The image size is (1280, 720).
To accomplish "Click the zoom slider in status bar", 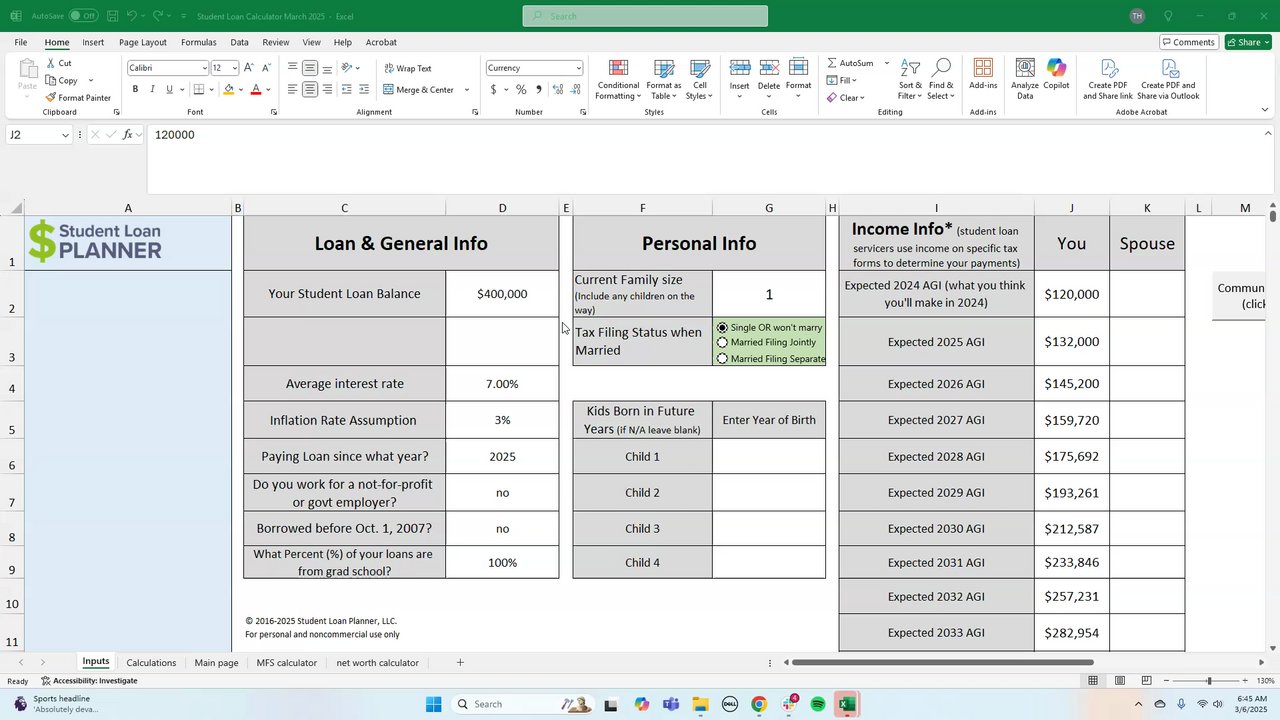I will pos(1208,681).
